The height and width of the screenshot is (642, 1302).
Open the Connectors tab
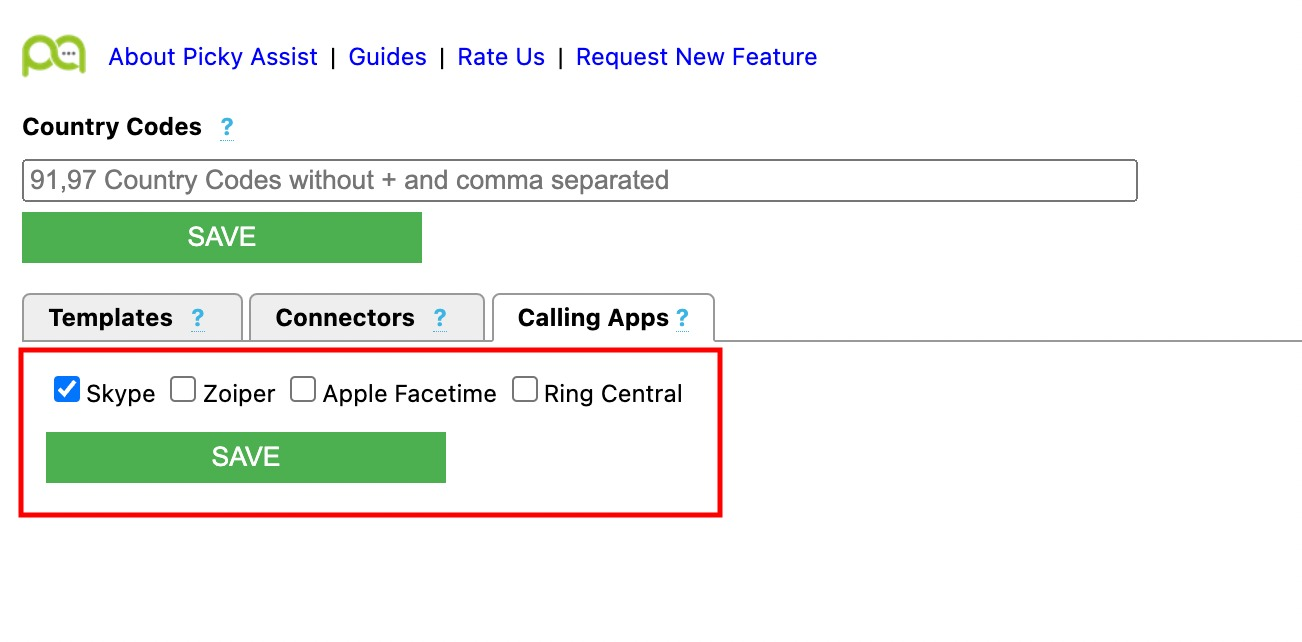[x=366, y=318]
